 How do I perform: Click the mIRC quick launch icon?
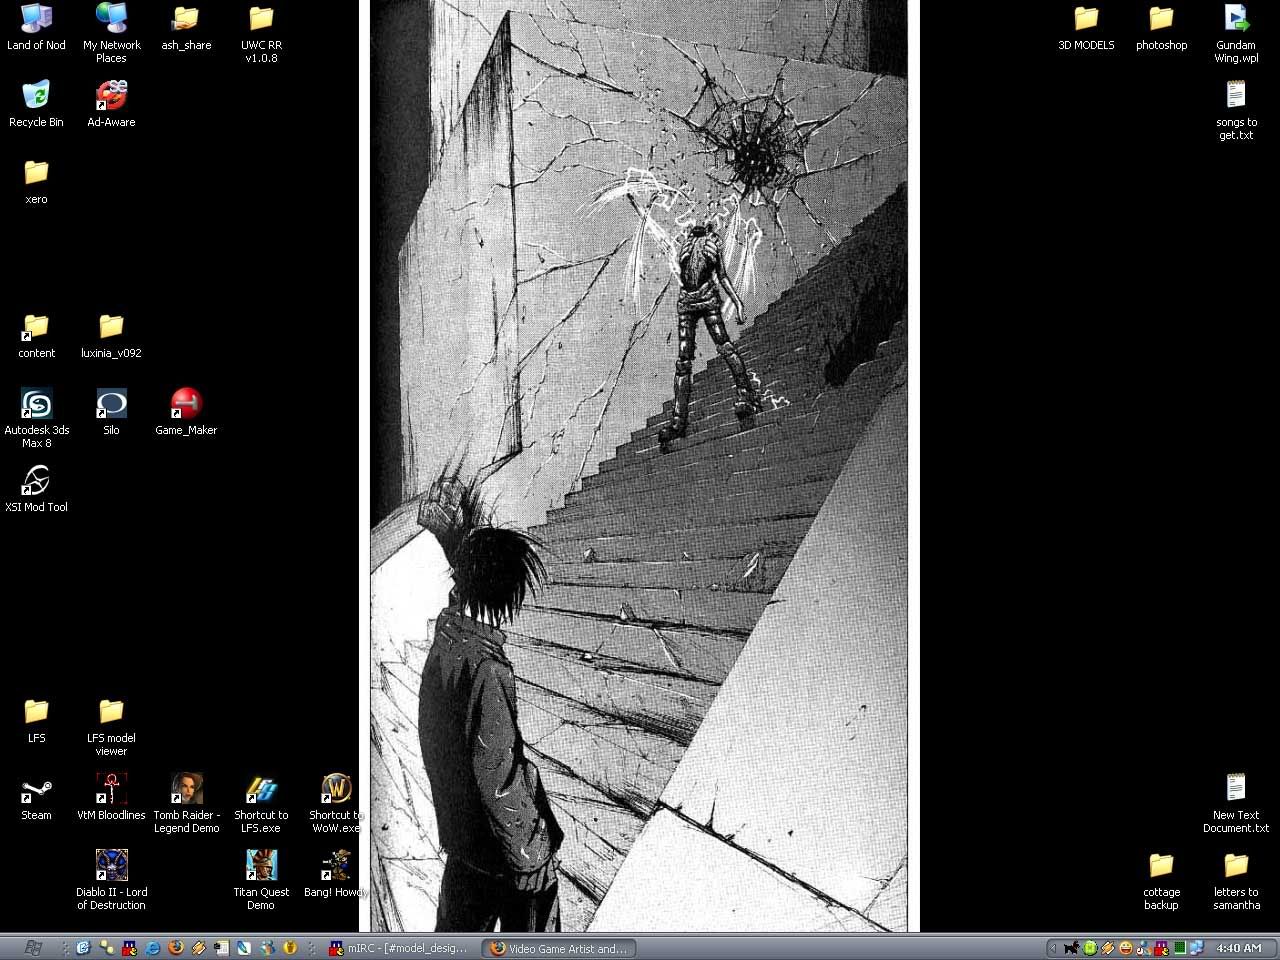click(129, 948)
